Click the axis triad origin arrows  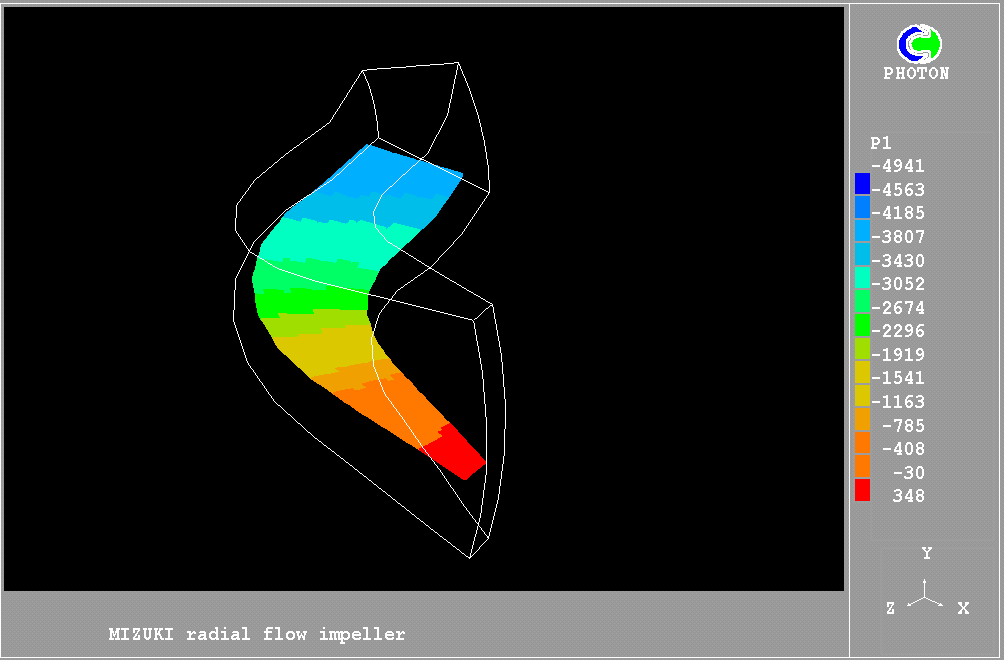click(926, 598)
